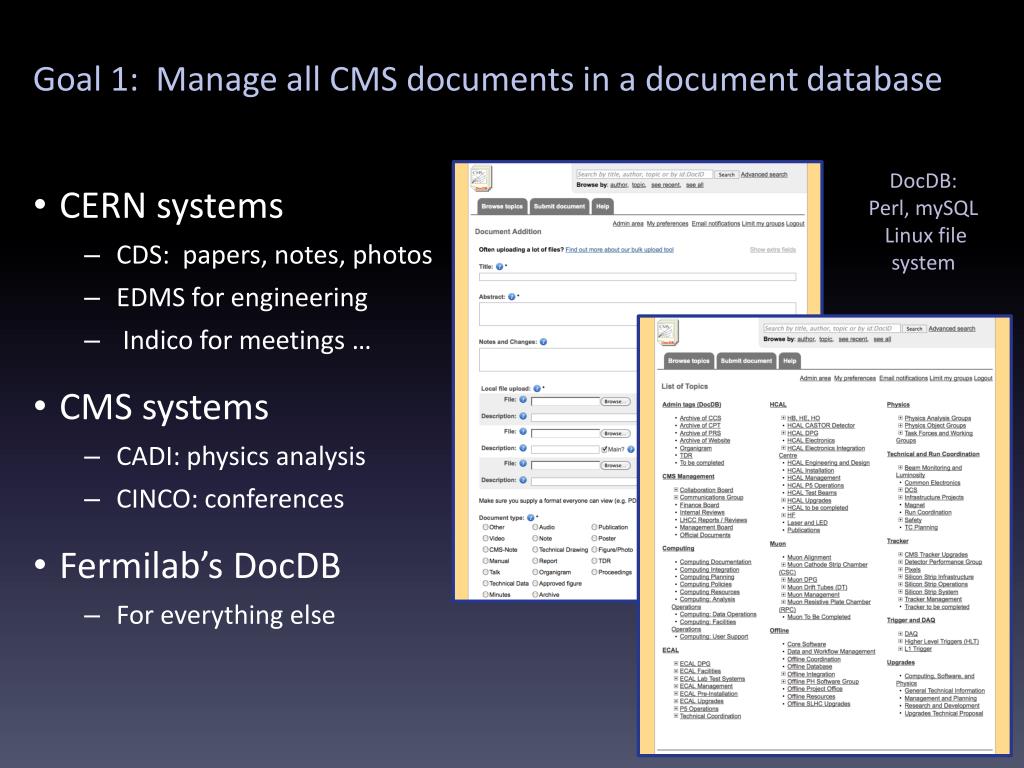The width and height of the screenshot is (1024, 768).
Task: Select the Poster radio button
Action: coord(594,538)
